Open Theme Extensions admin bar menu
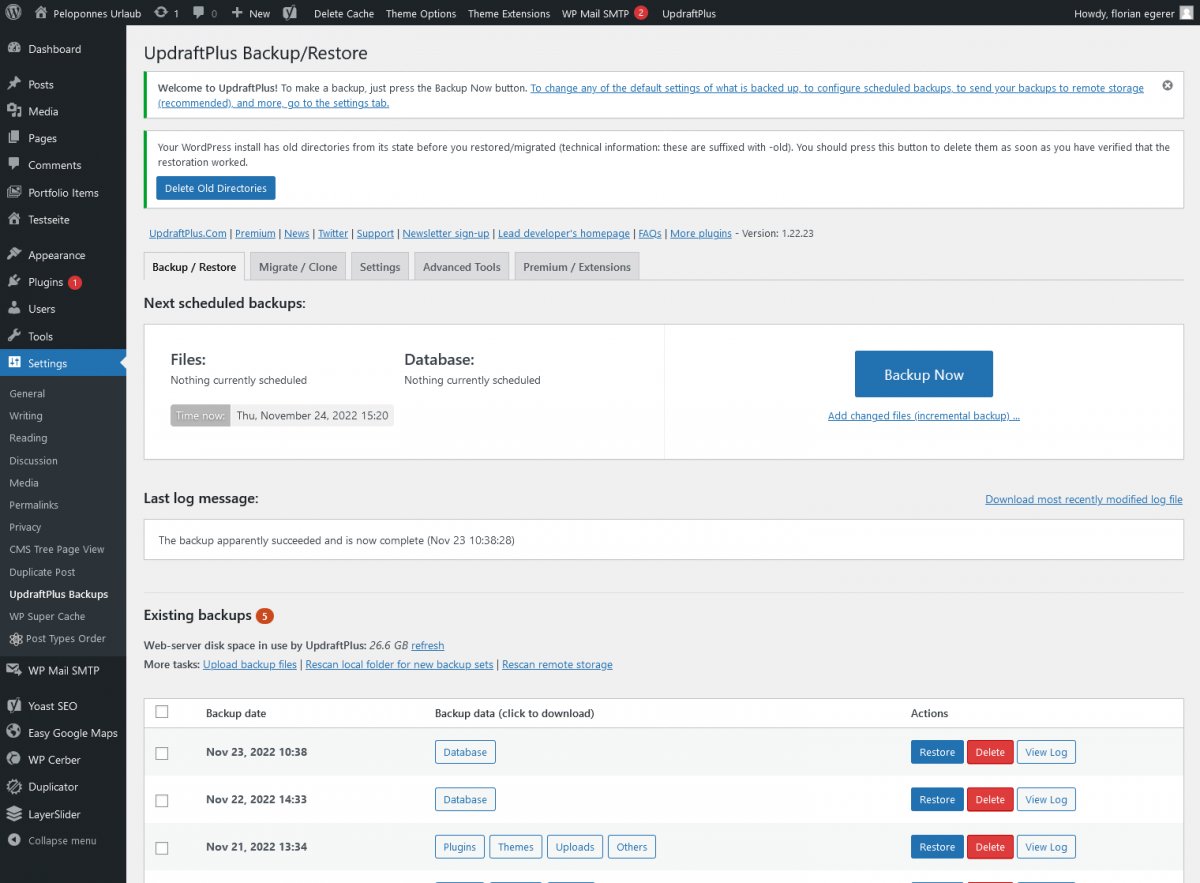Screen dimensions: 1200x883 click(x=509, y=13)
